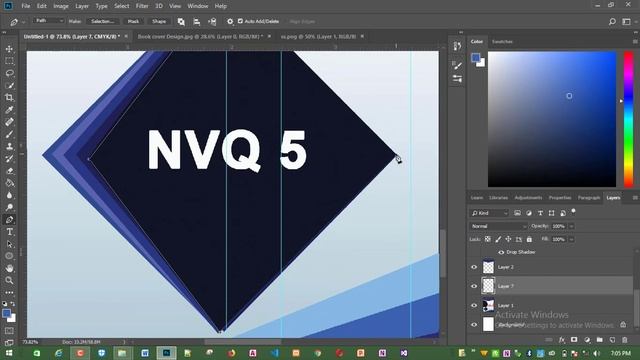Click the foreground color swatch in toolbox
Viewport: 640px width, 360px height.
point(7,313)
